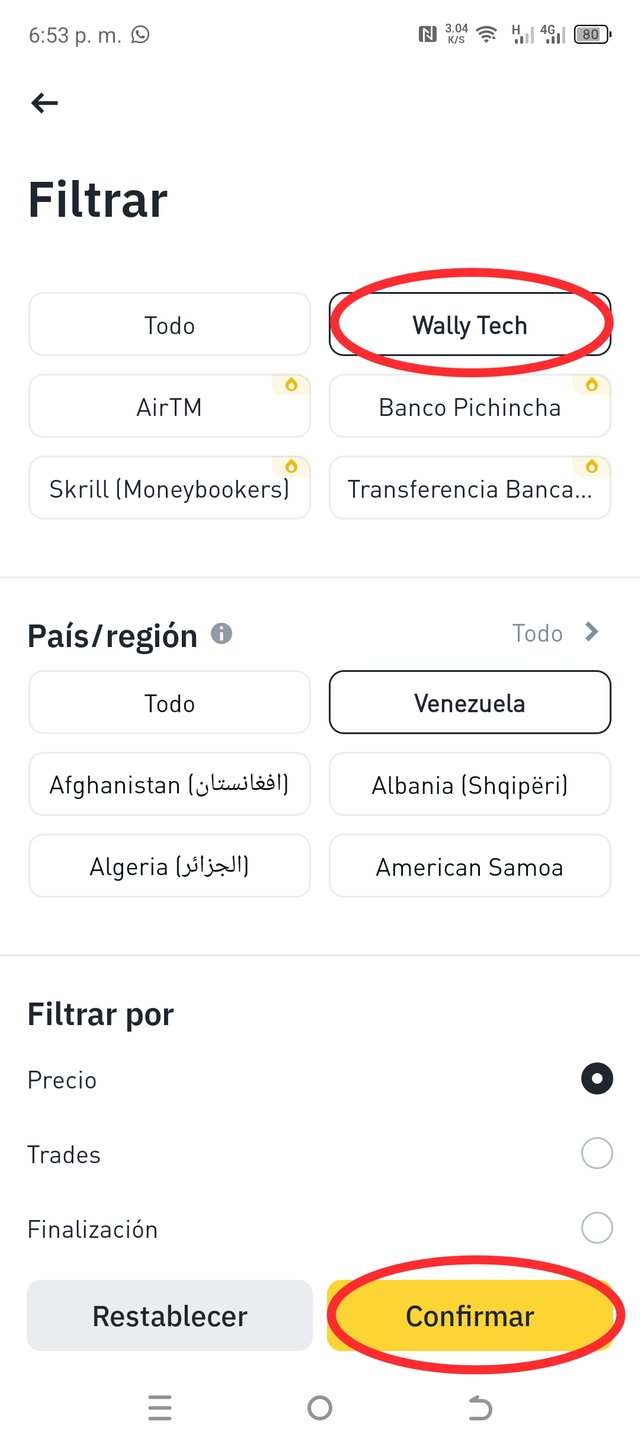
Task: Select the AirTM payment method
Action: pyautogui.click(x=170, y=407)
